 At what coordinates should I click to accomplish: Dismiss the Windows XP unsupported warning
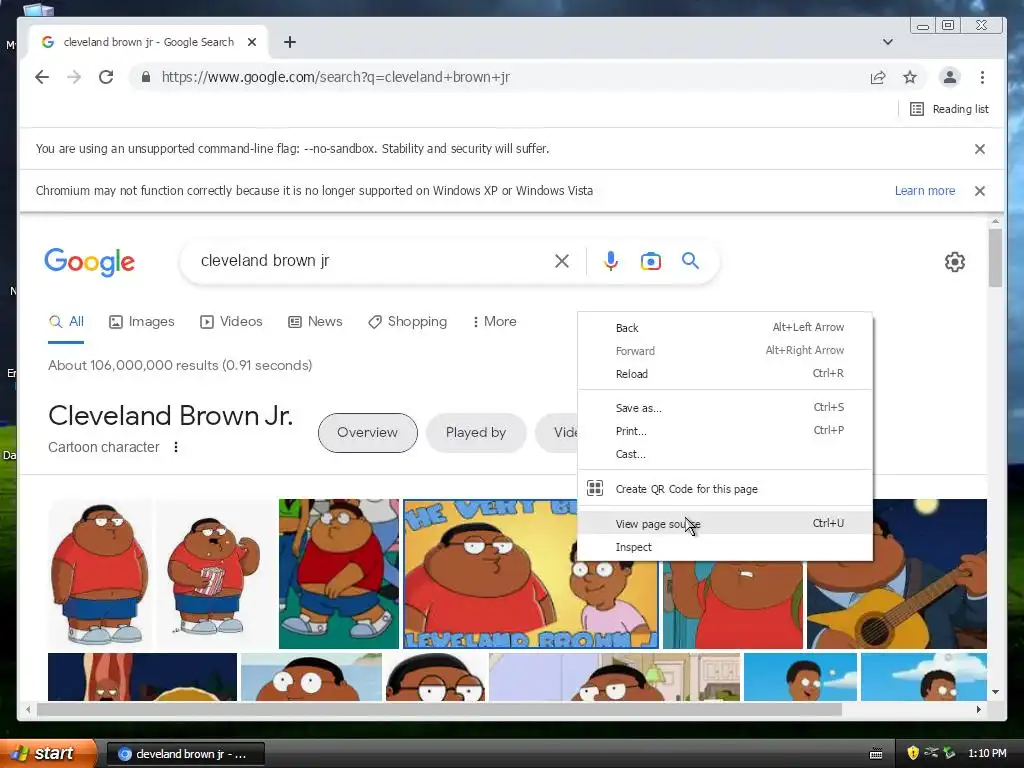click(x=980, y=191)
